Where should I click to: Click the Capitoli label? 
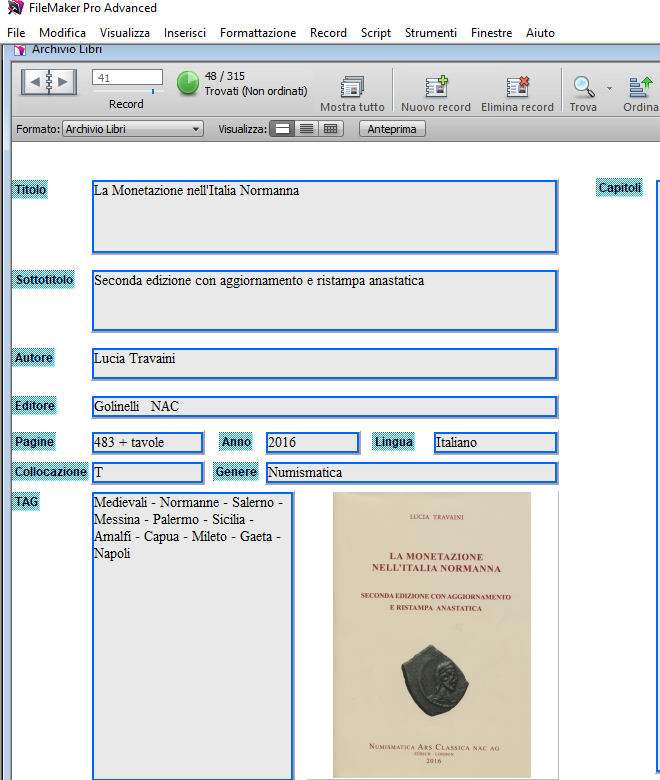pos(619,188)
